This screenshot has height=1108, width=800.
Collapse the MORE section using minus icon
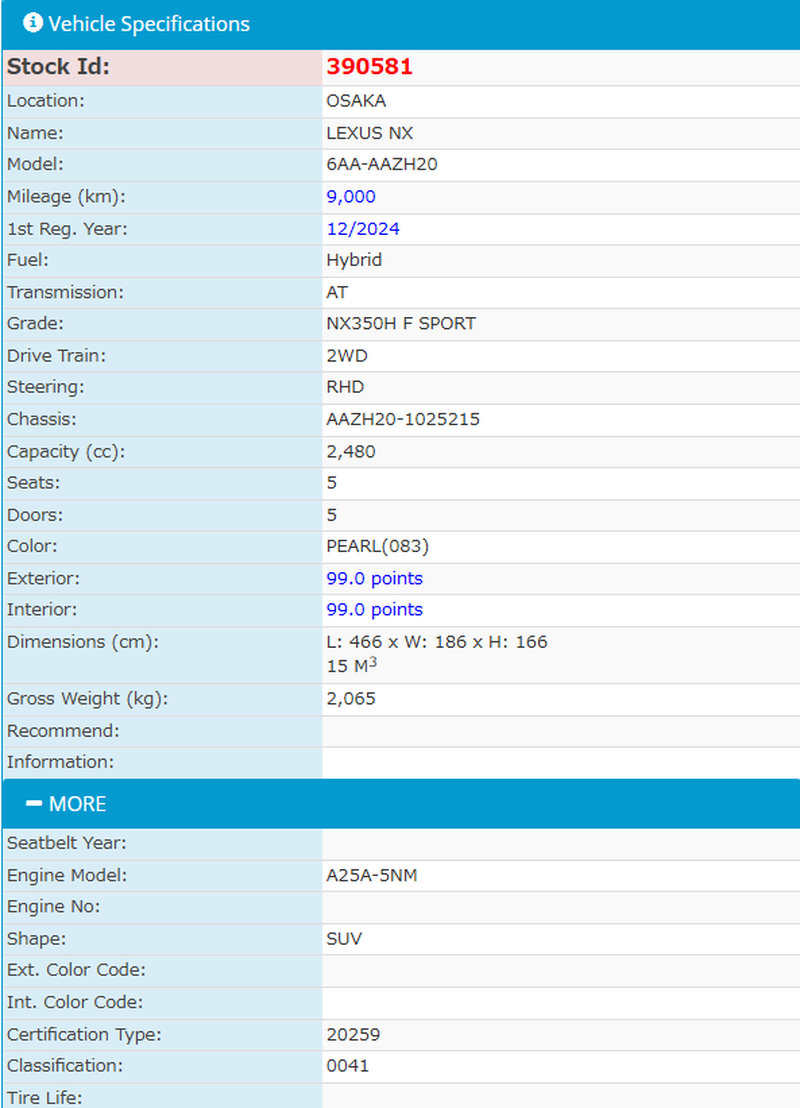pos(33,803)
